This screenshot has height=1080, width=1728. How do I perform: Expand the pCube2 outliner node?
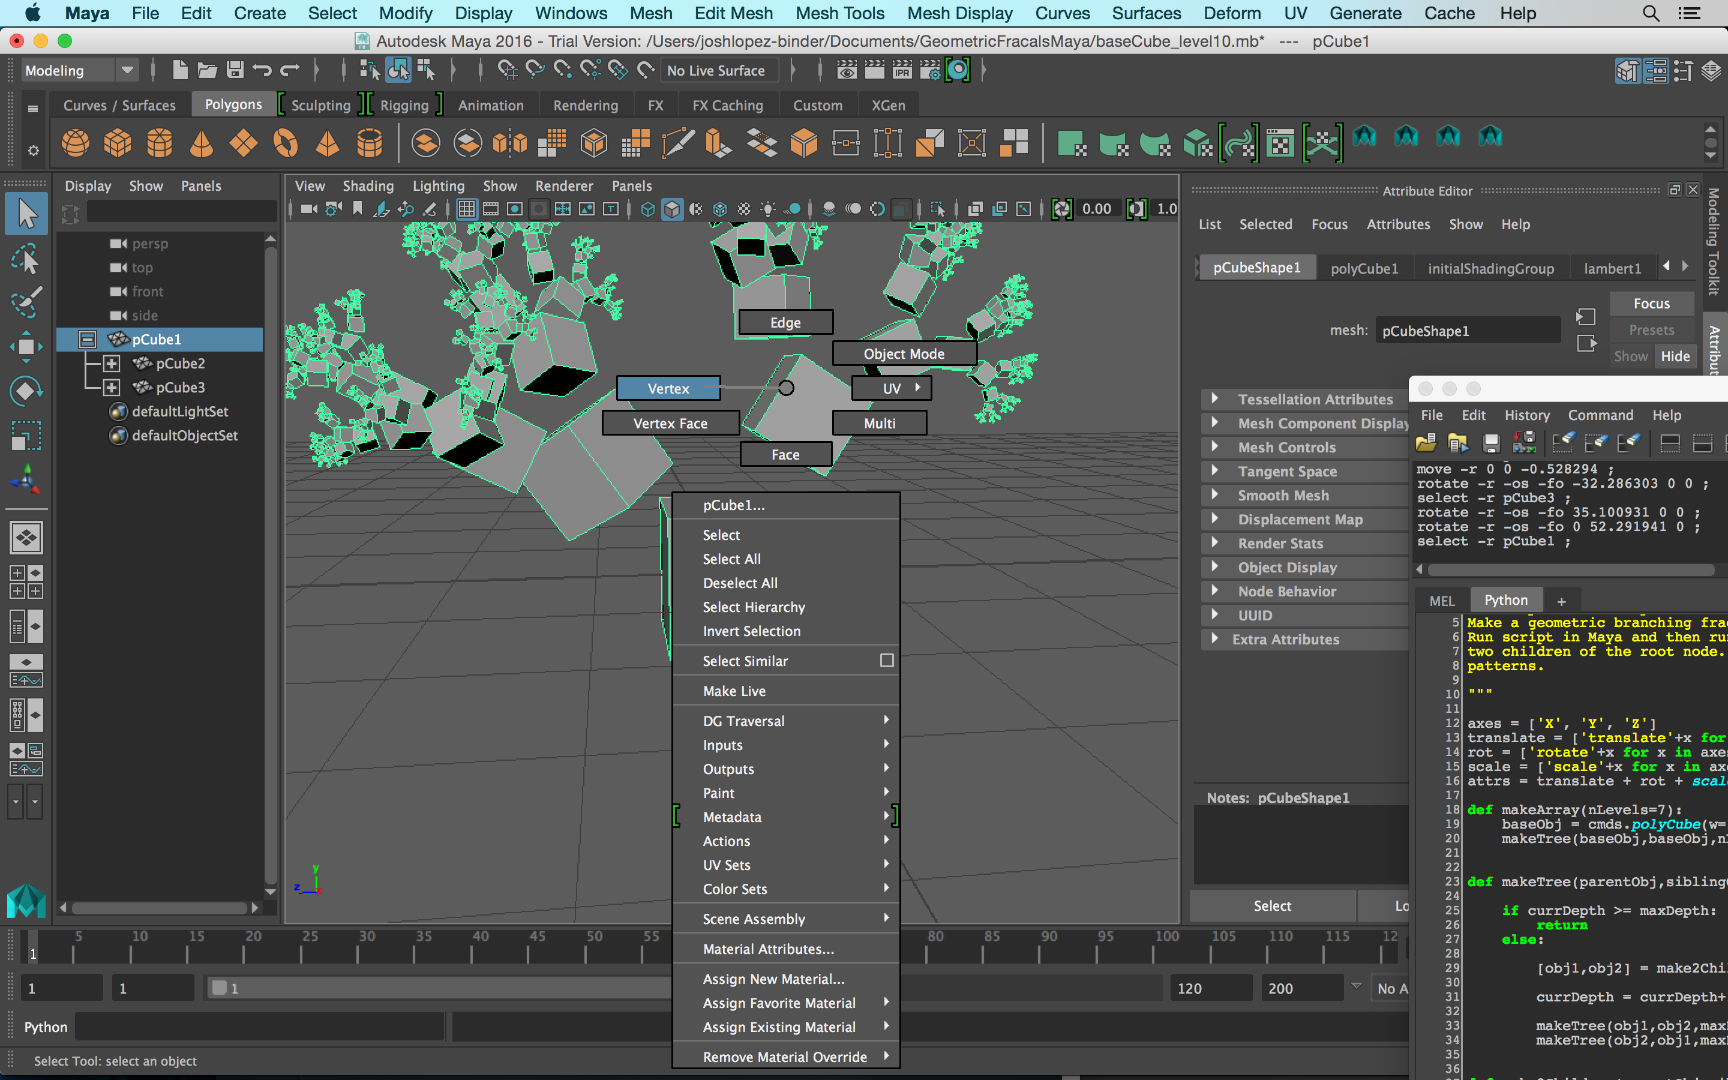tap(111, 363)
